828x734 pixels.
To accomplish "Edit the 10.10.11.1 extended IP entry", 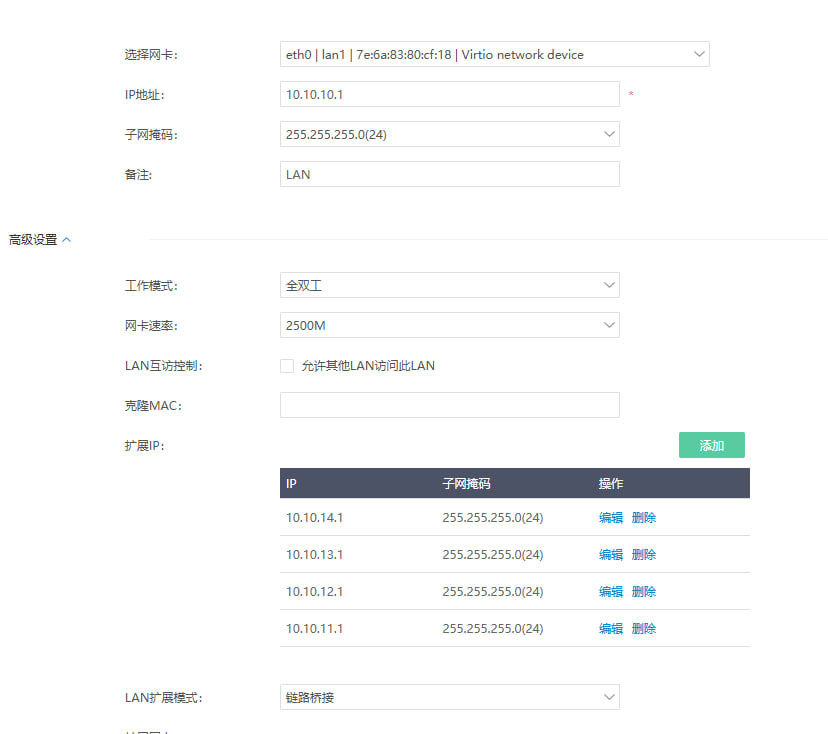I will coord(610,629).
